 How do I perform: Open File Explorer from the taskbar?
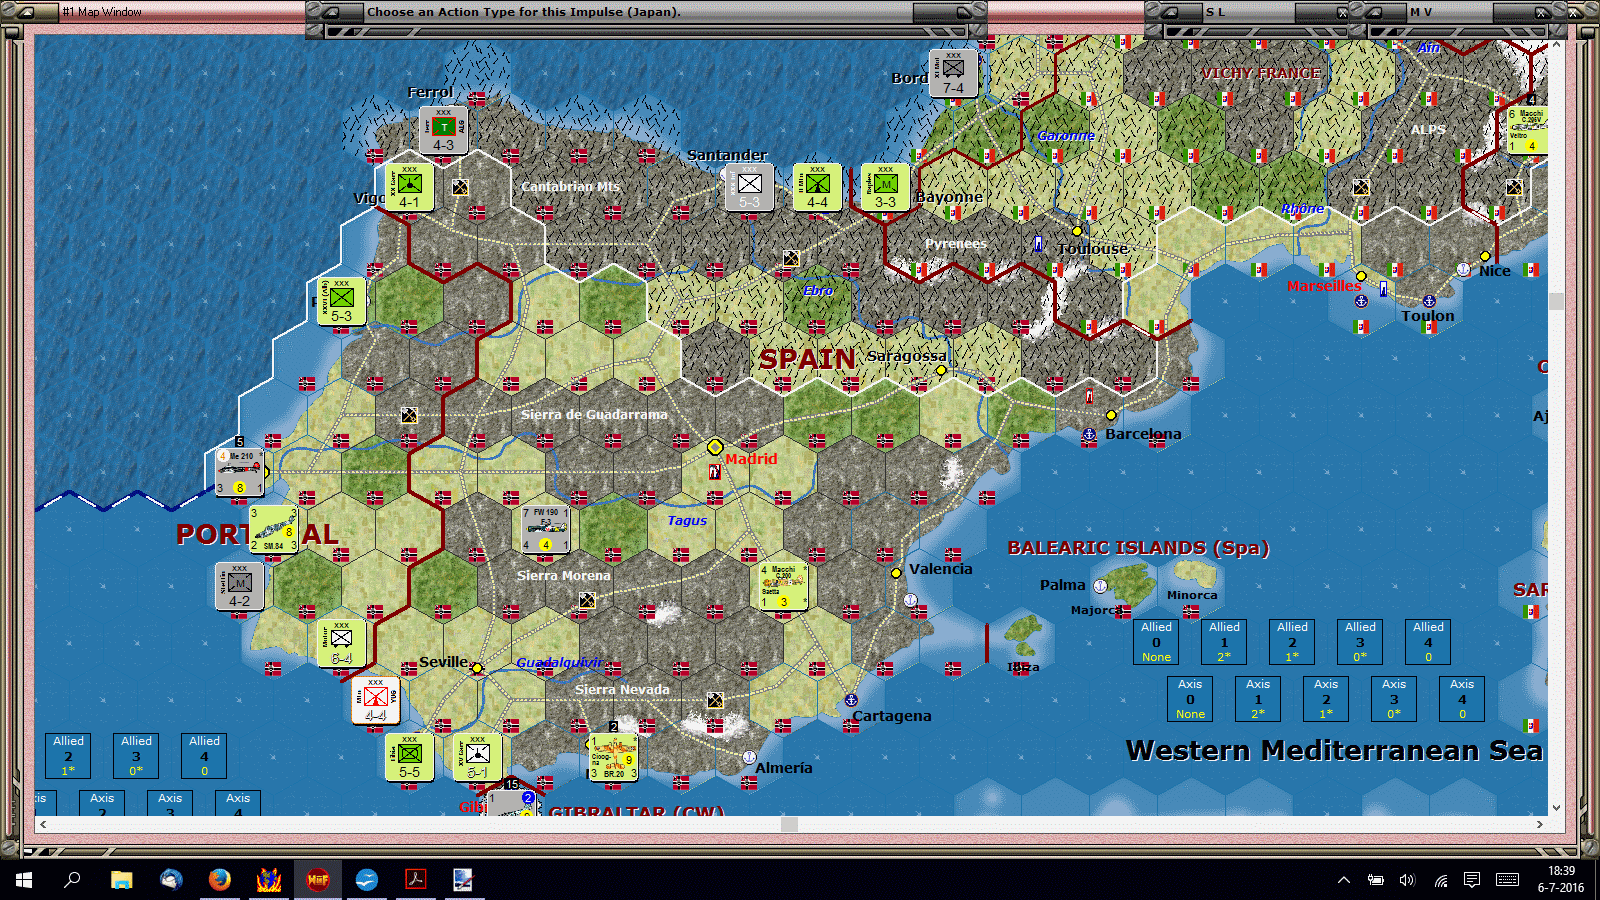point(122,880)
